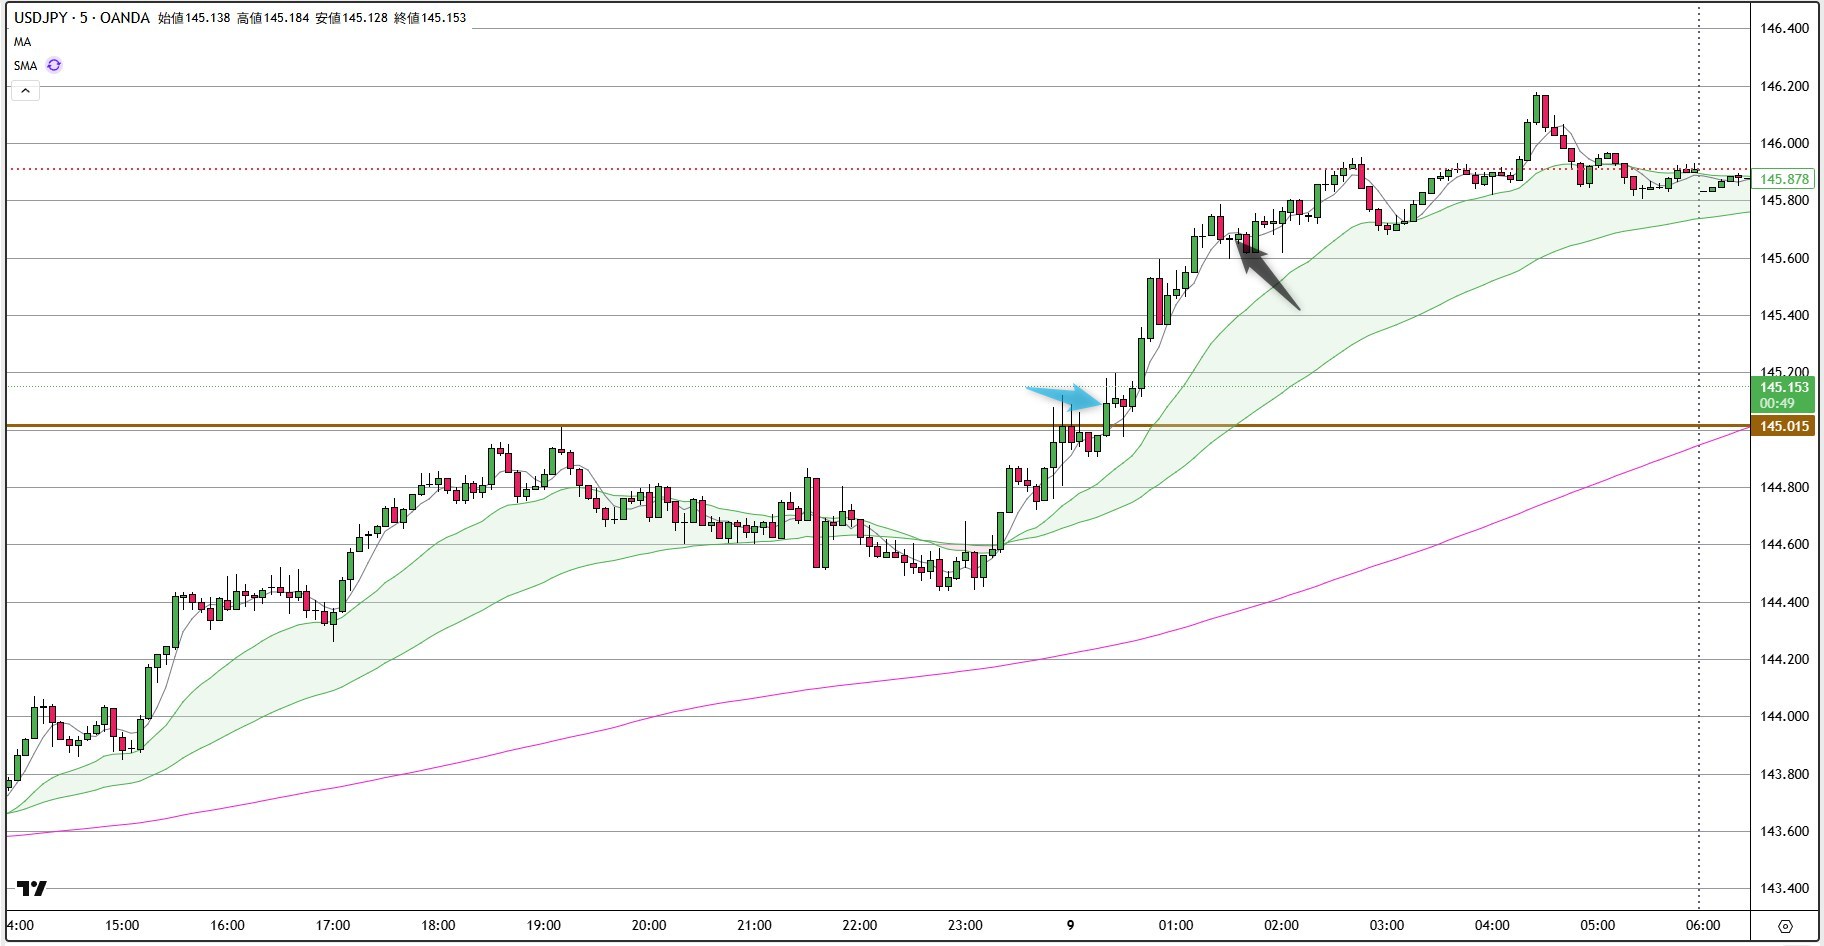Click the 06:00 time axis label
Image resolution: width=1824 pixels, height=946 pixels.
coord(1703,925)
